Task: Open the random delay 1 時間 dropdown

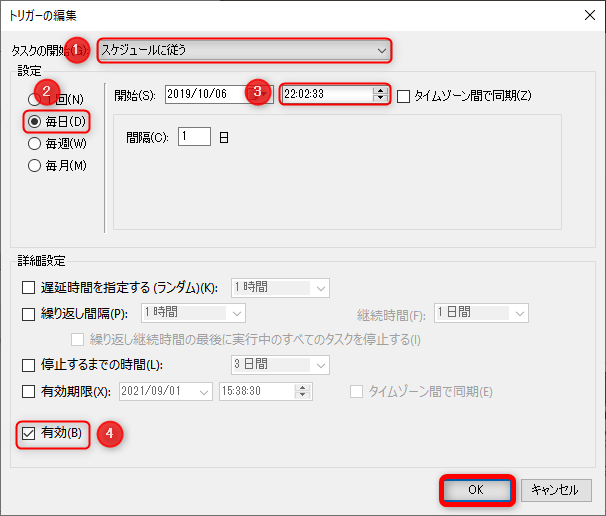Action: 280,288
